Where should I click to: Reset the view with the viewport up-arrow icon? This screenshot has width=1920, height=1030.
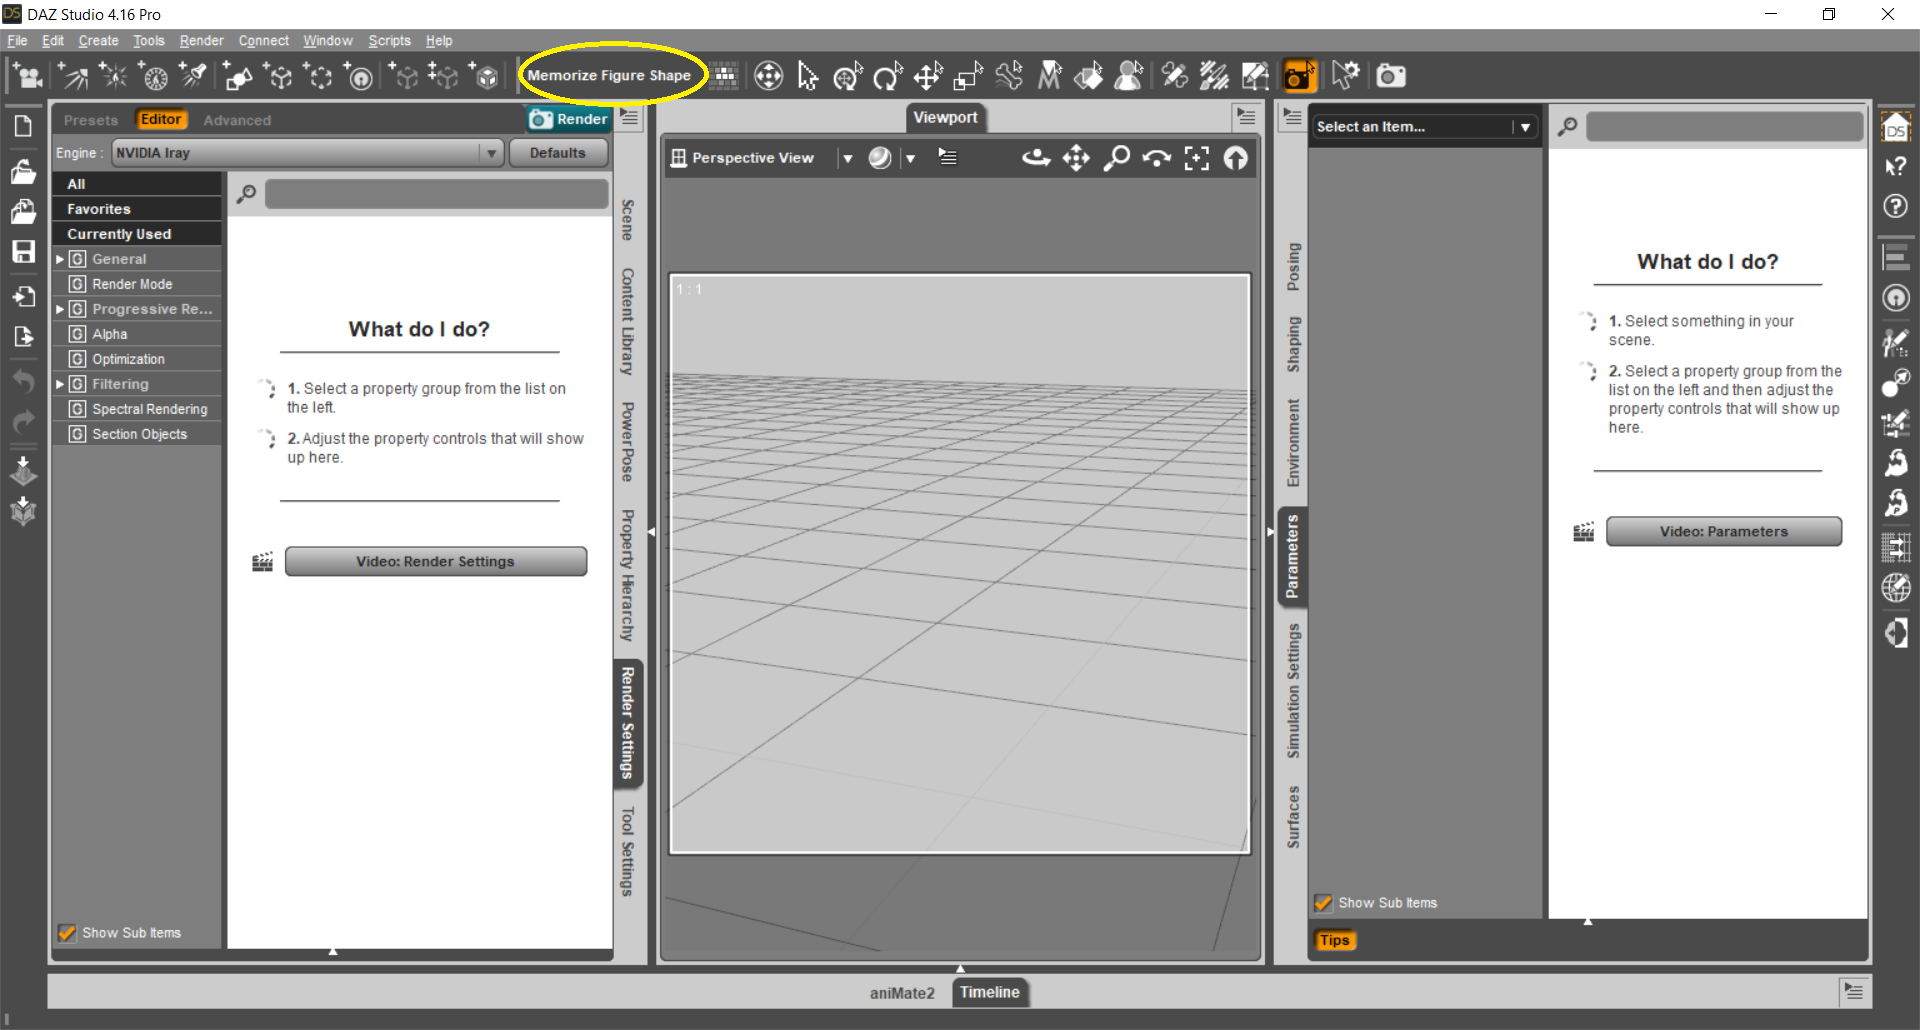point(1236,158)
